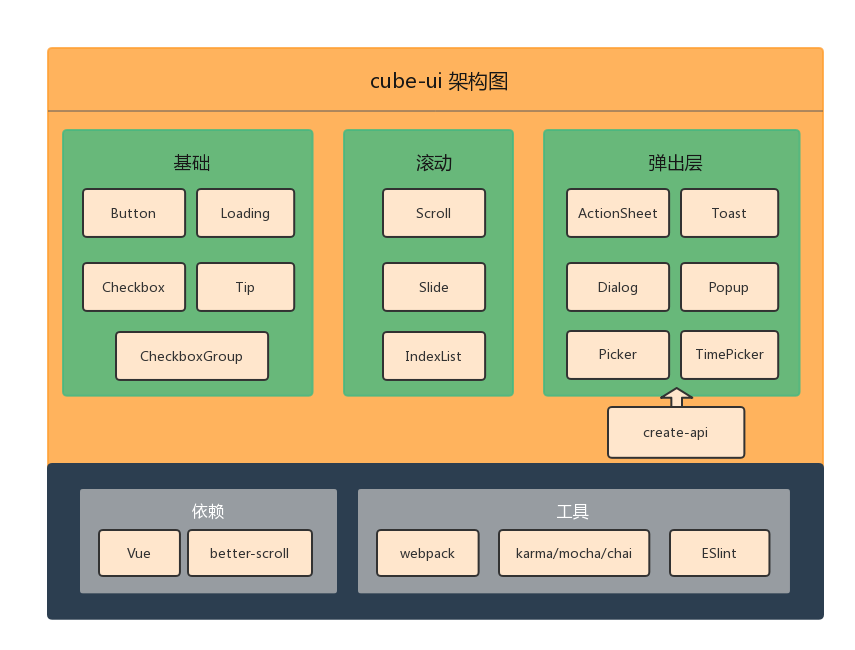
Task: Select the ActionSheet component box
Action: pos(618,213)
